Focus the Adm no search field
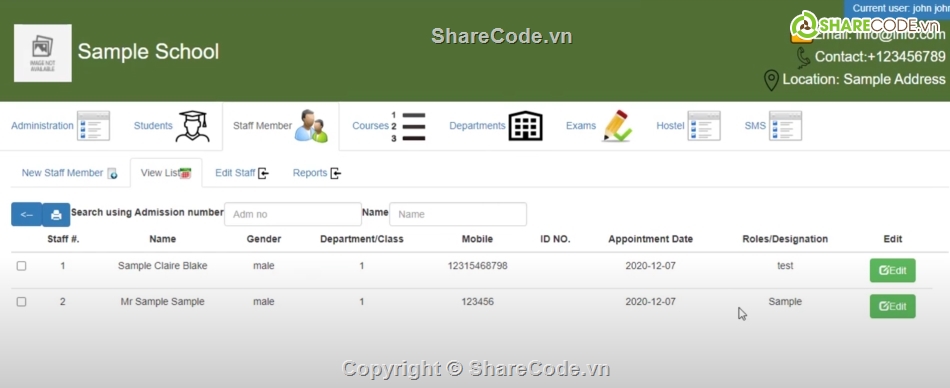The height and width of the screenshot is (388, 950). point(293,214)
